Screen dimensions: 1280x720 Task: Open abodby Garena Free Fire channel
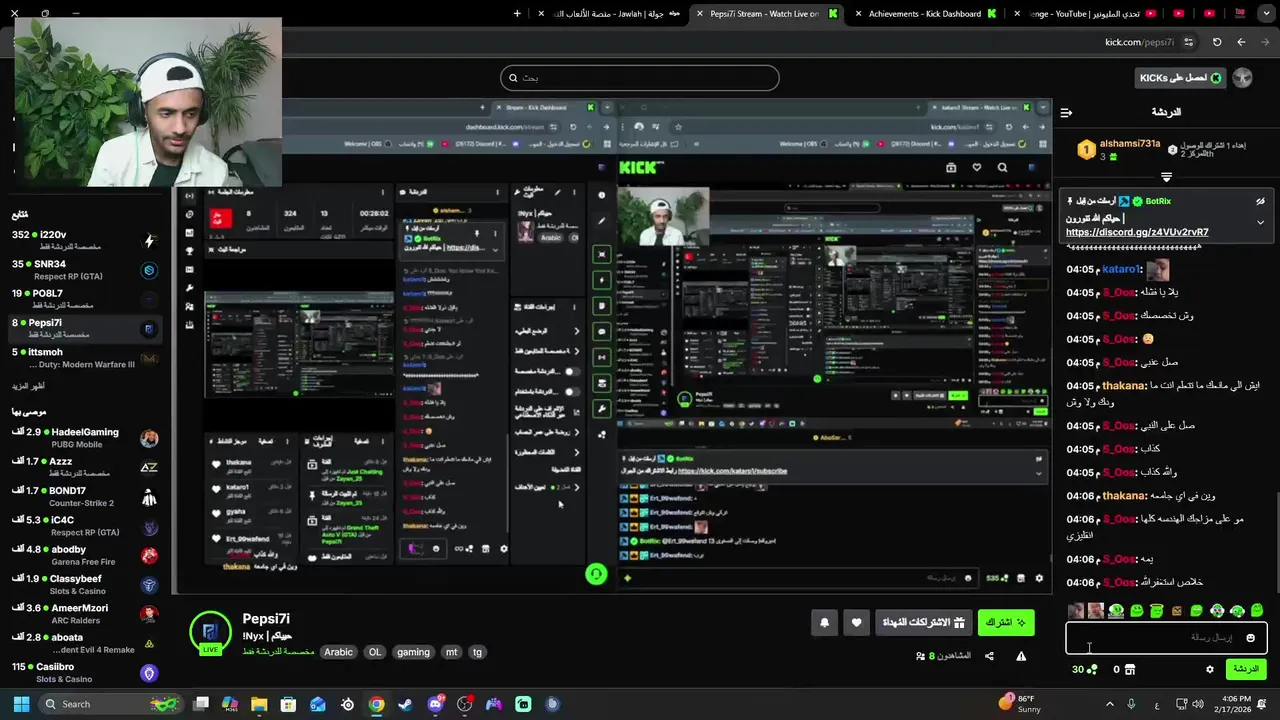(84, 555)
